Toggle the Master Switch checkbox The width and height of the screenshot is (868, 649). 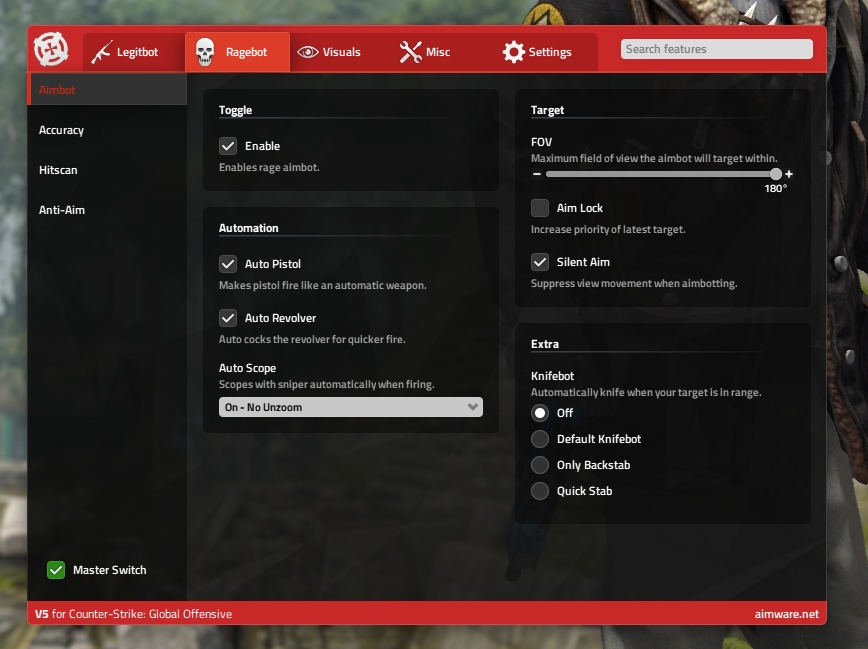[56, 570]
